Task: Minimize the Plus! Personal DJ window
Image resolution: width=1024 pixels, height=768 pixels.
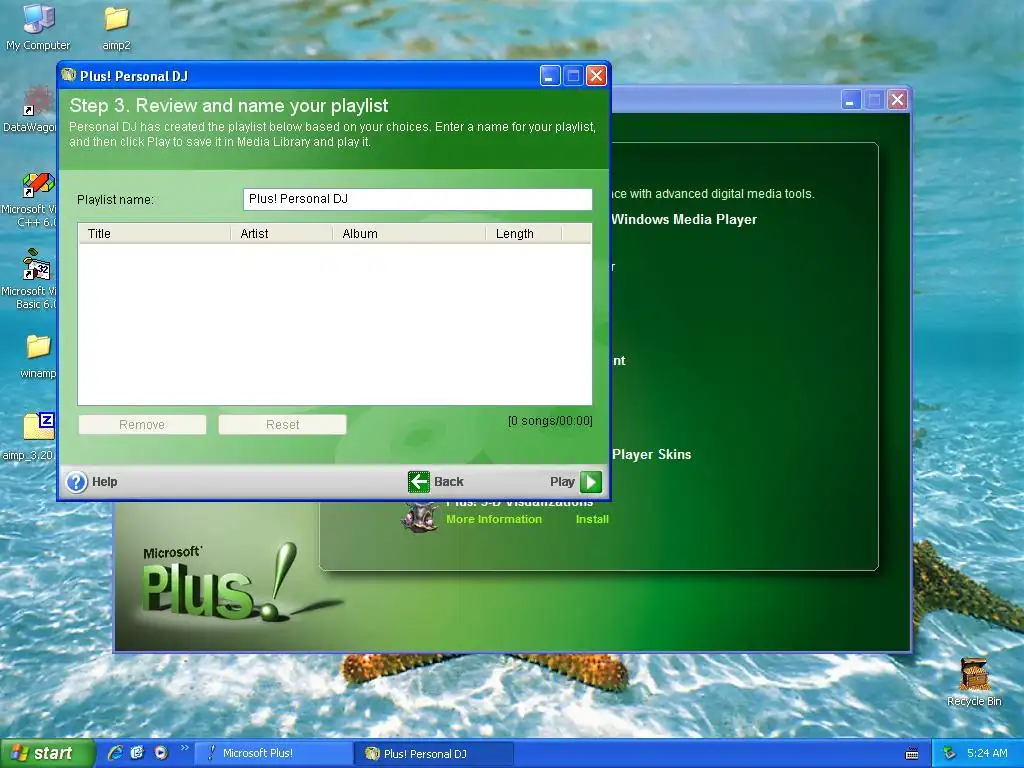Action: (x=550, y=76)
